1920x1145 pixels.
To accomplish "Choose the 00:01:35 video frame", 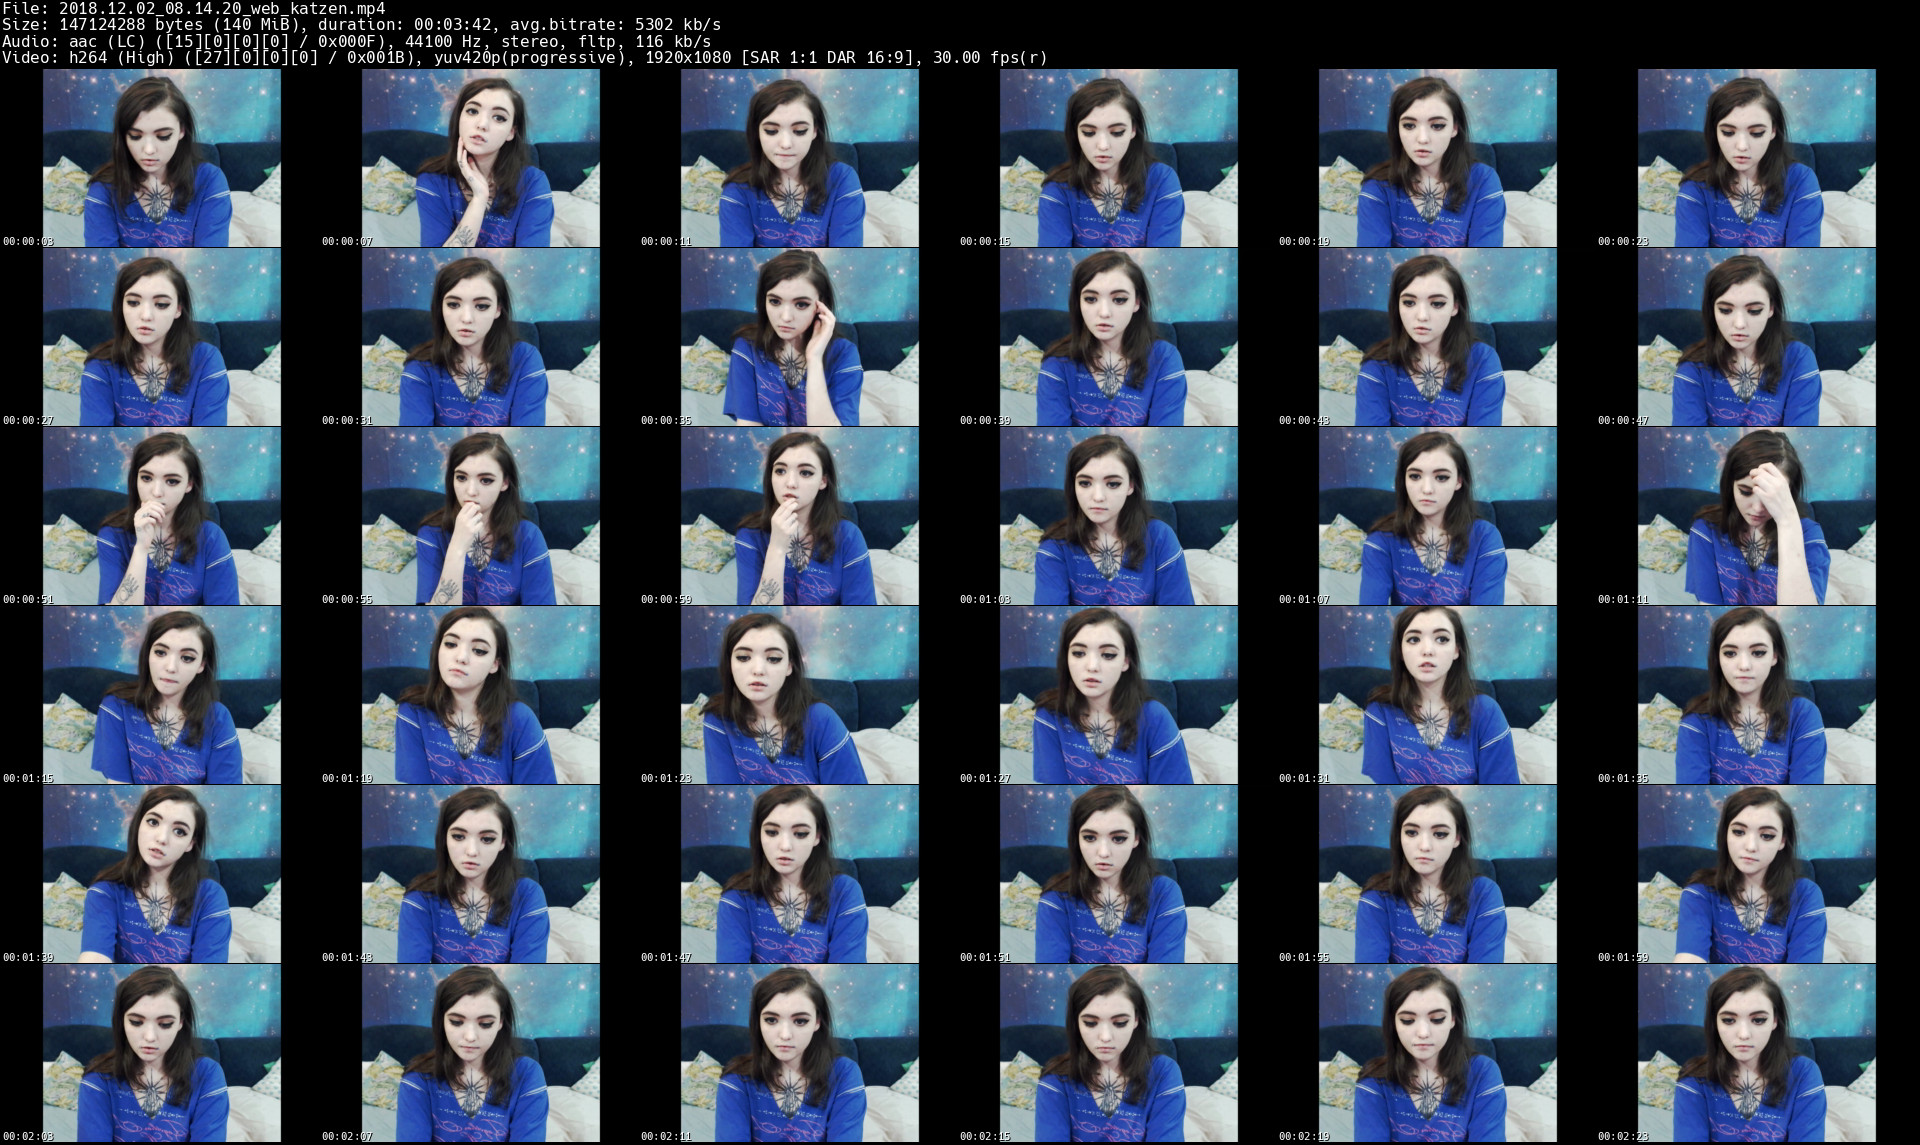I will [1757, 695].
